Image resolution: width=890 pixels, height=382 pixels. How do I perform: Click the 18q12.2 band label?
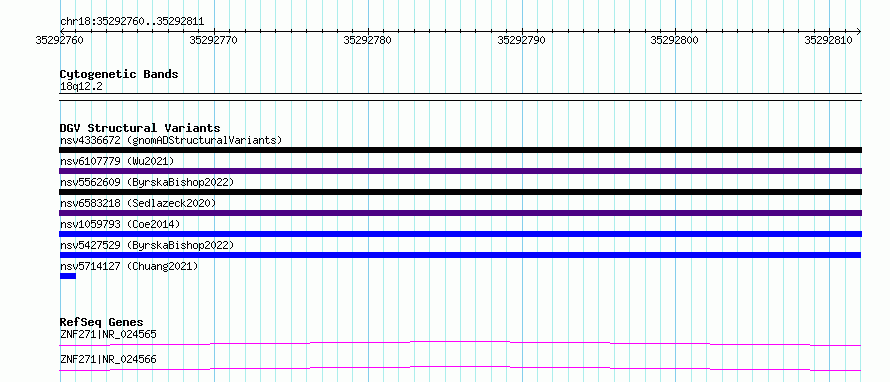(x=81, y=87)
